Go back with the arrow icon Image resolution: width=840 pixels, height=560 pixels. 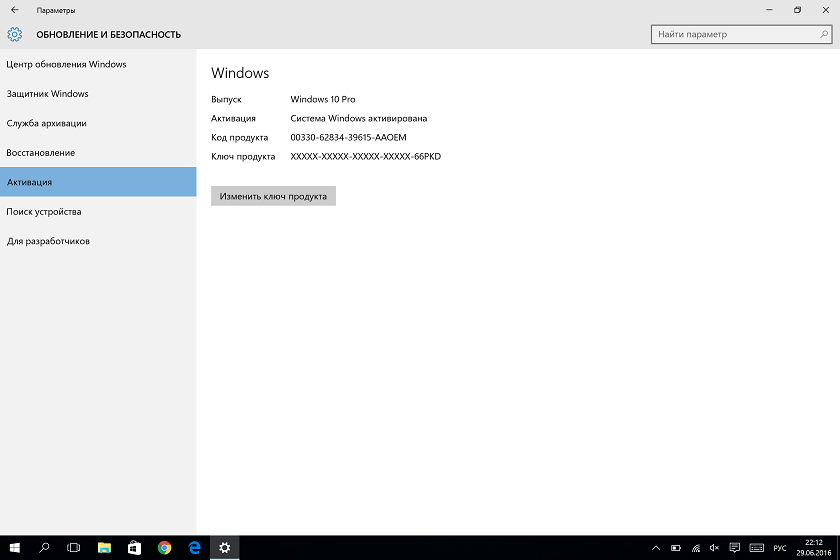(x=14, y=10)
